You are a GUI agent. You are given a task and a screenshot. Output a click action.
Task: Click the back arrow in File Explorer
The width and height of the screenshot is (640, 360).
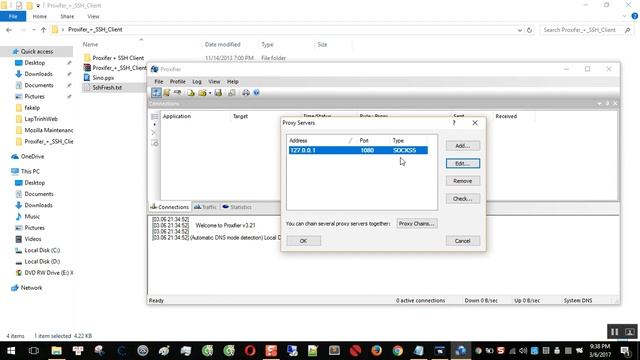pos(9,30)
